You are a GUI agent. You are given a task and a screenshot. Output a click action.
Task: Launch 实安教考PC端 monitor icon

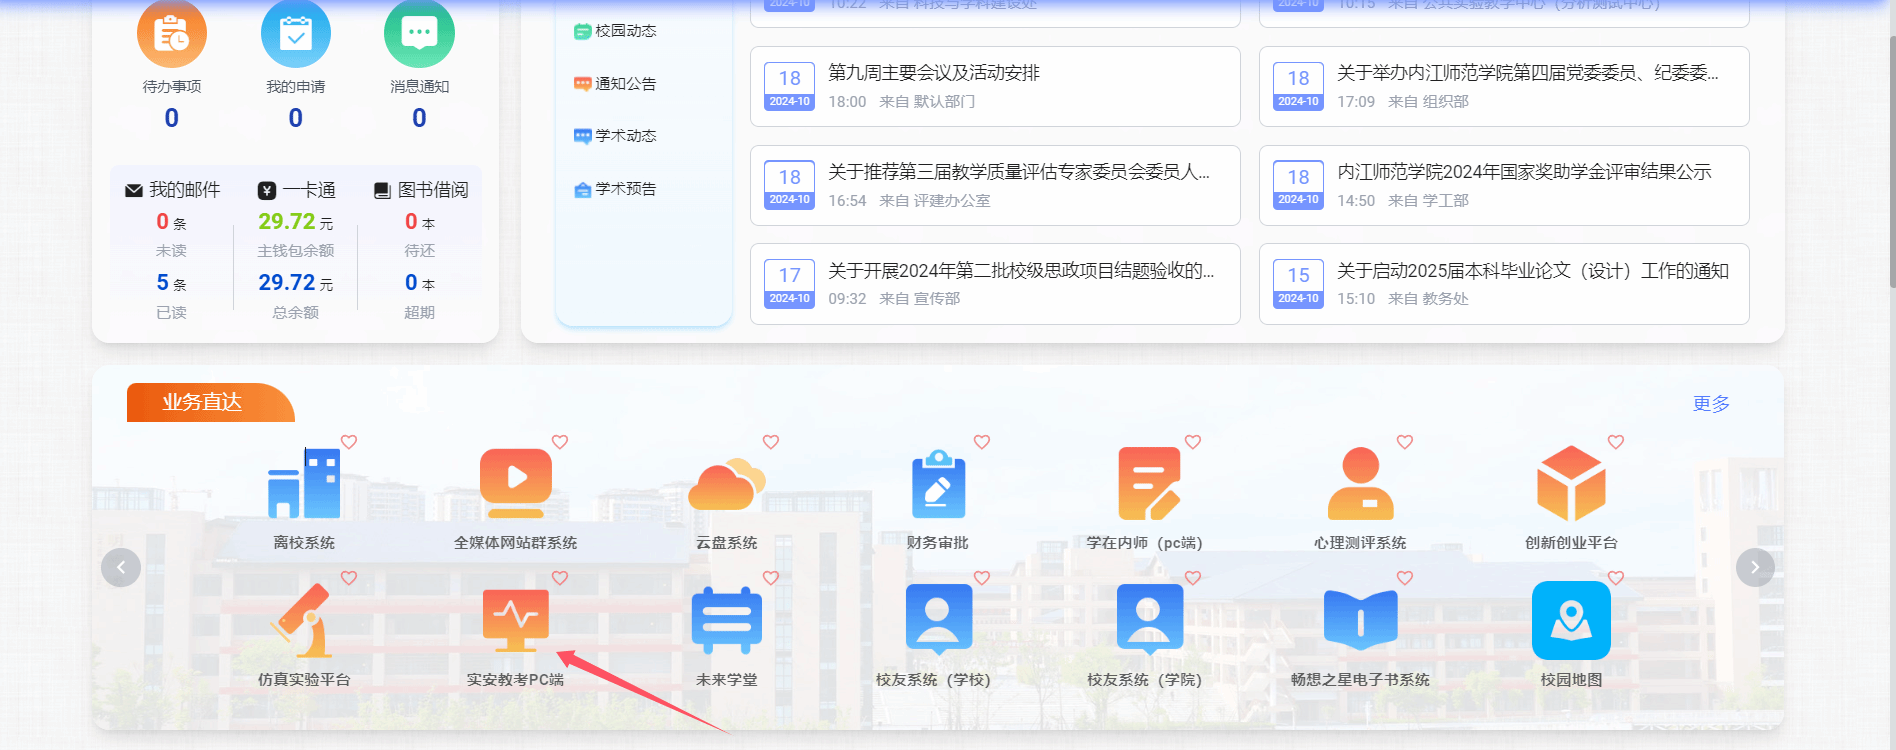click(515, 620)
